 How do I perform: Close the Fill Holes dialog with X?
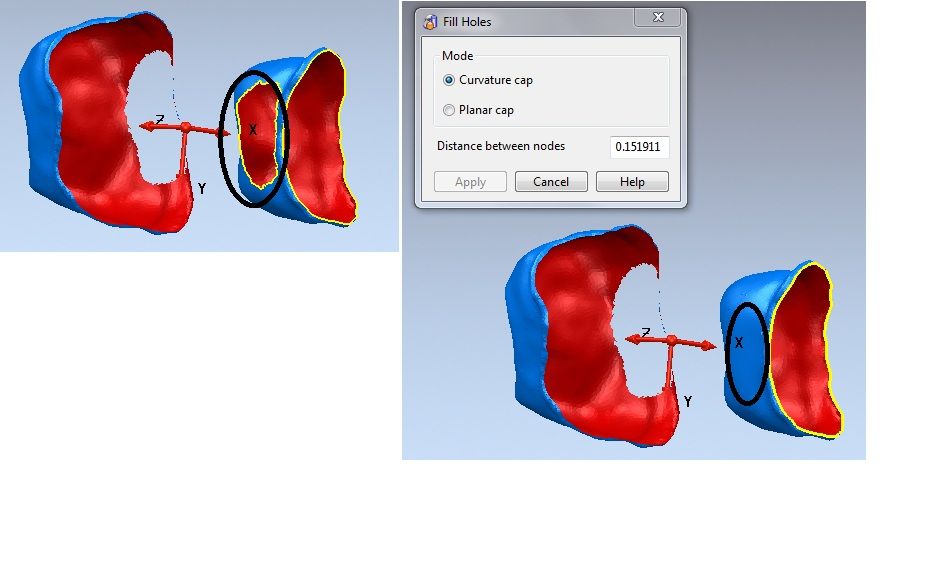(x=658, y=17)
